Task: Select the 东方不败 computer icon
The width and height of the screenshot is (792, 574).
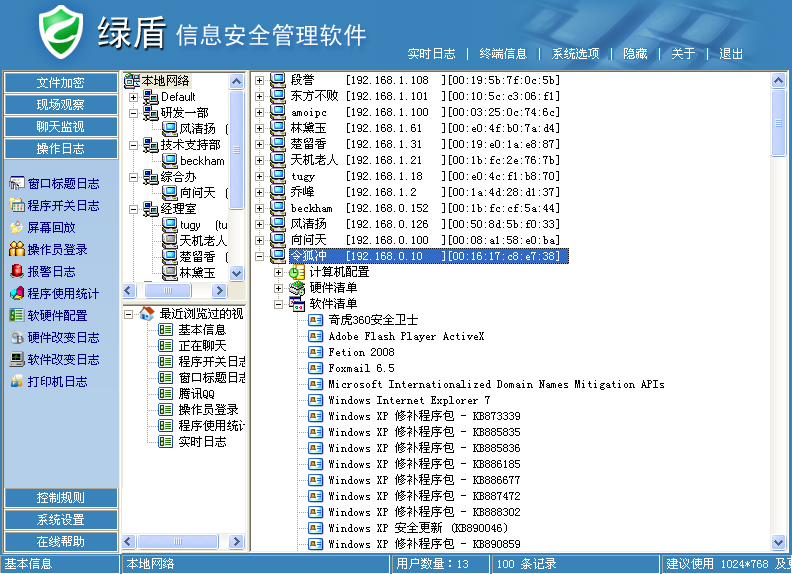Action: click(x=278, y=96)
